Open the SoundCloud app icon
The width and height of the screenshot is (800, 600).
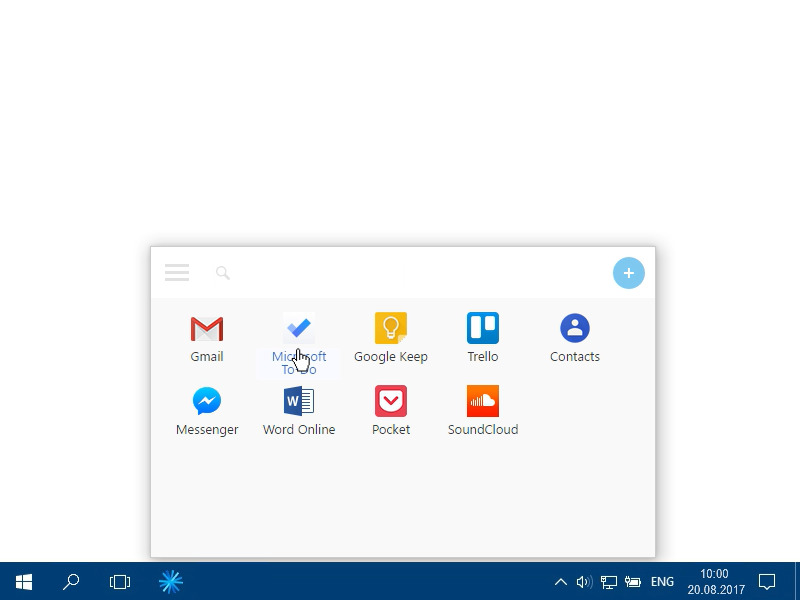click(483, 401)
